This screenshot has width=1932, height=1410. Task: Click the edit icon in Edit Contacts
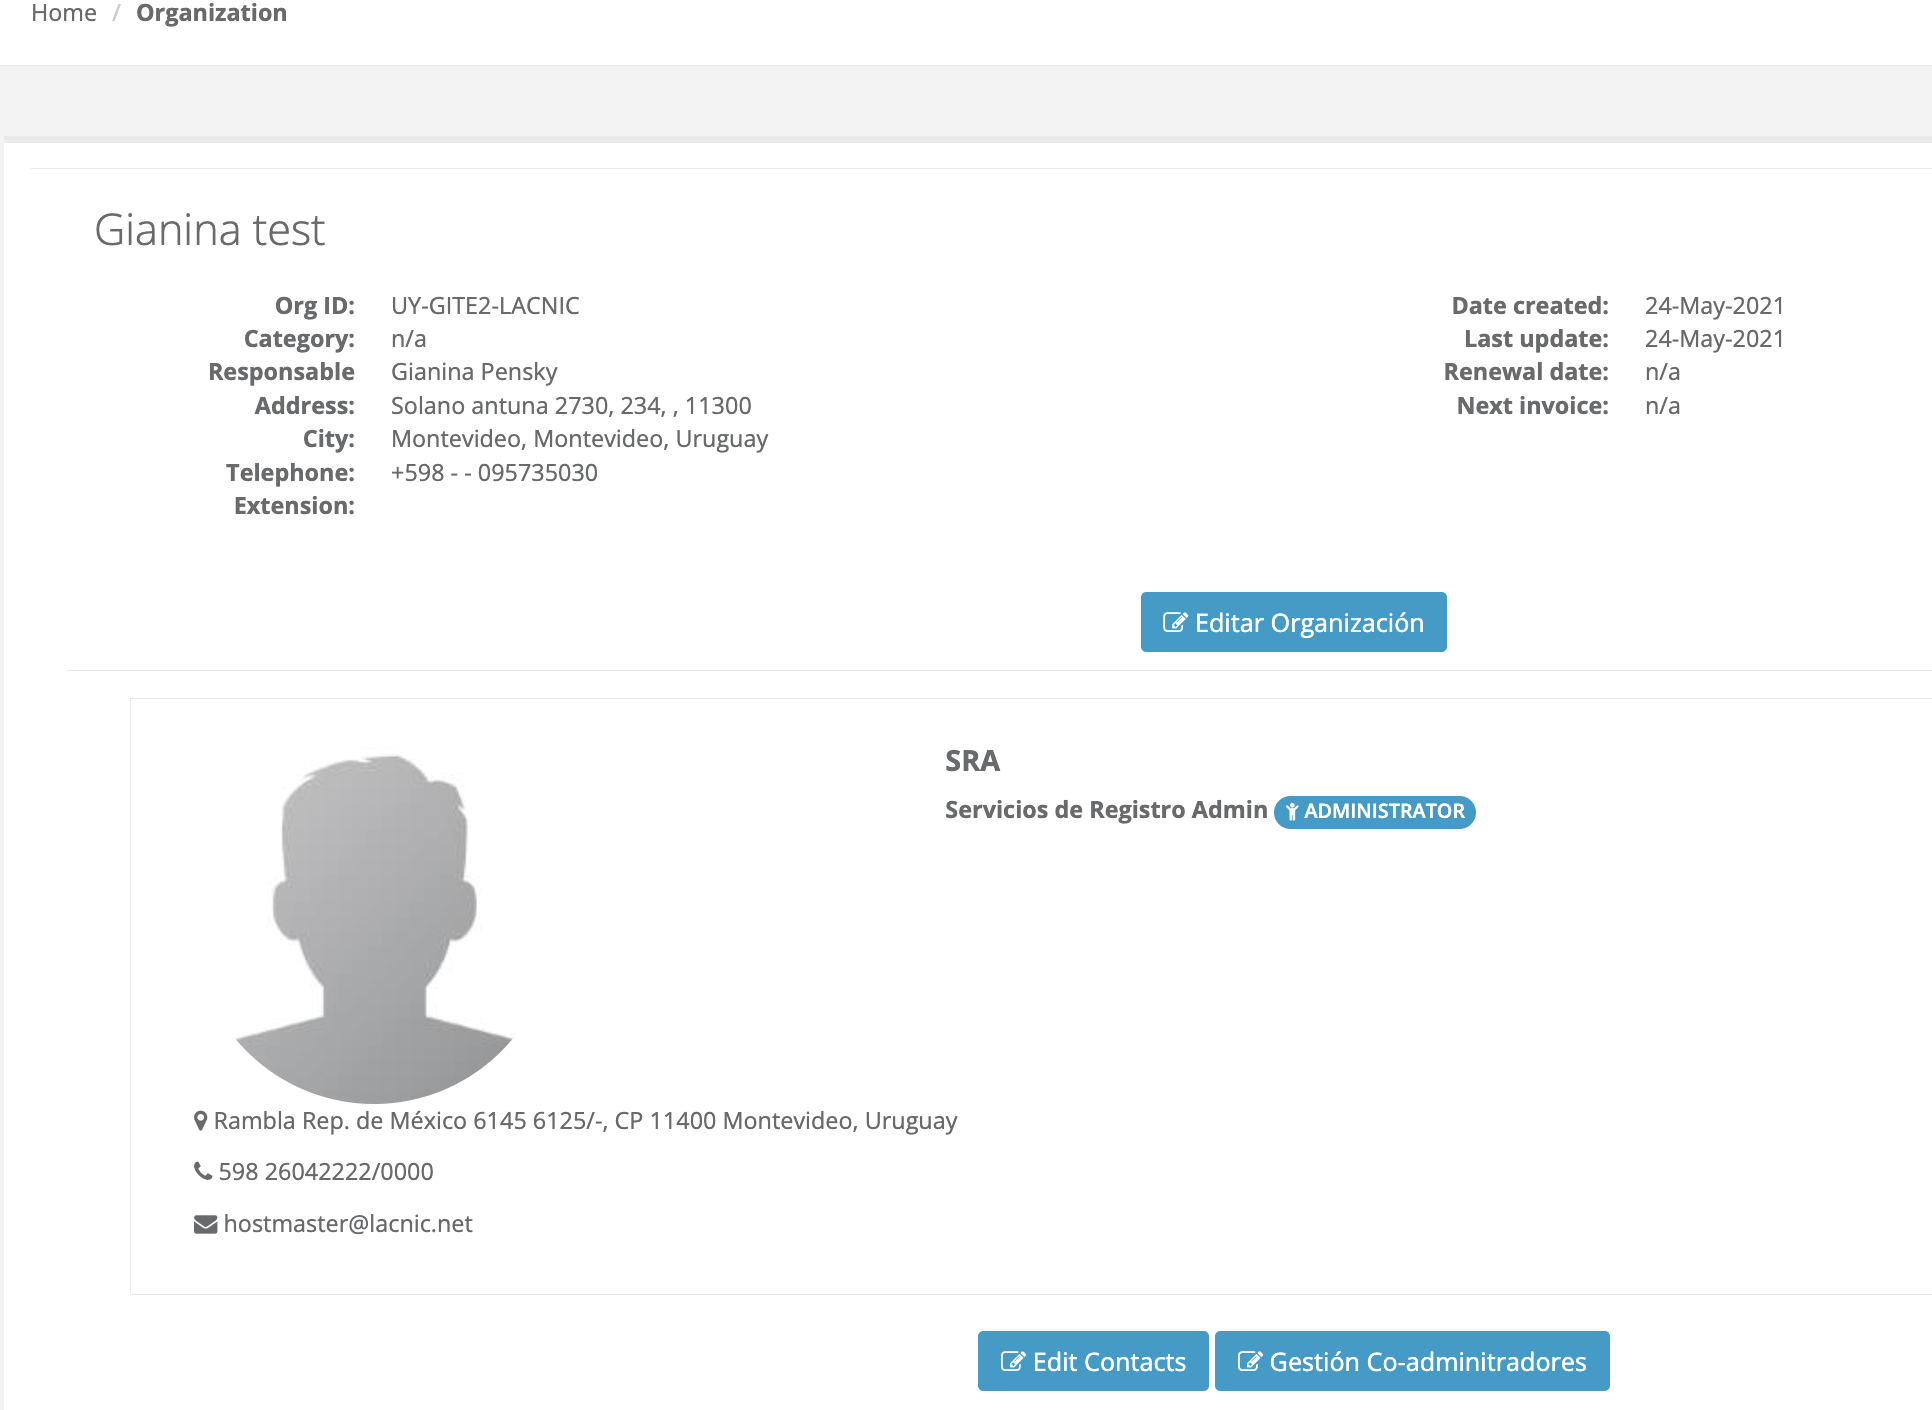[x=1012, y=1361]
